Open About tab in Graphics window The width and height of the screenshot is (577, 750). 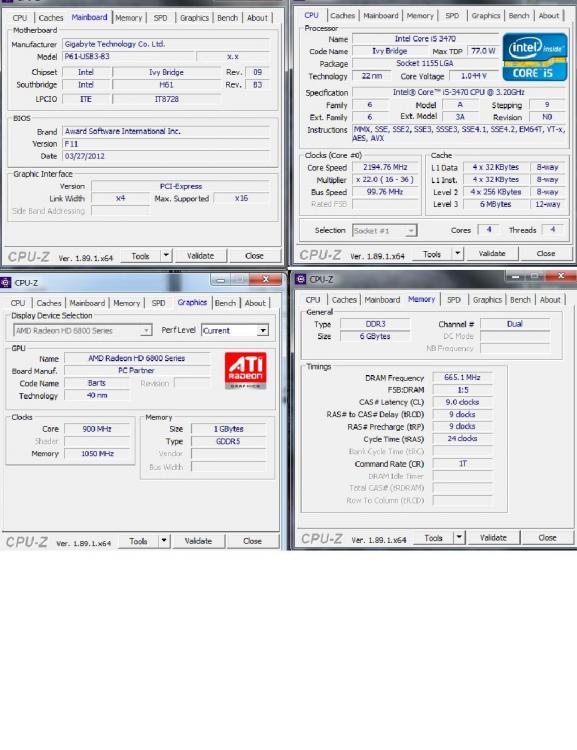(255, 303)
